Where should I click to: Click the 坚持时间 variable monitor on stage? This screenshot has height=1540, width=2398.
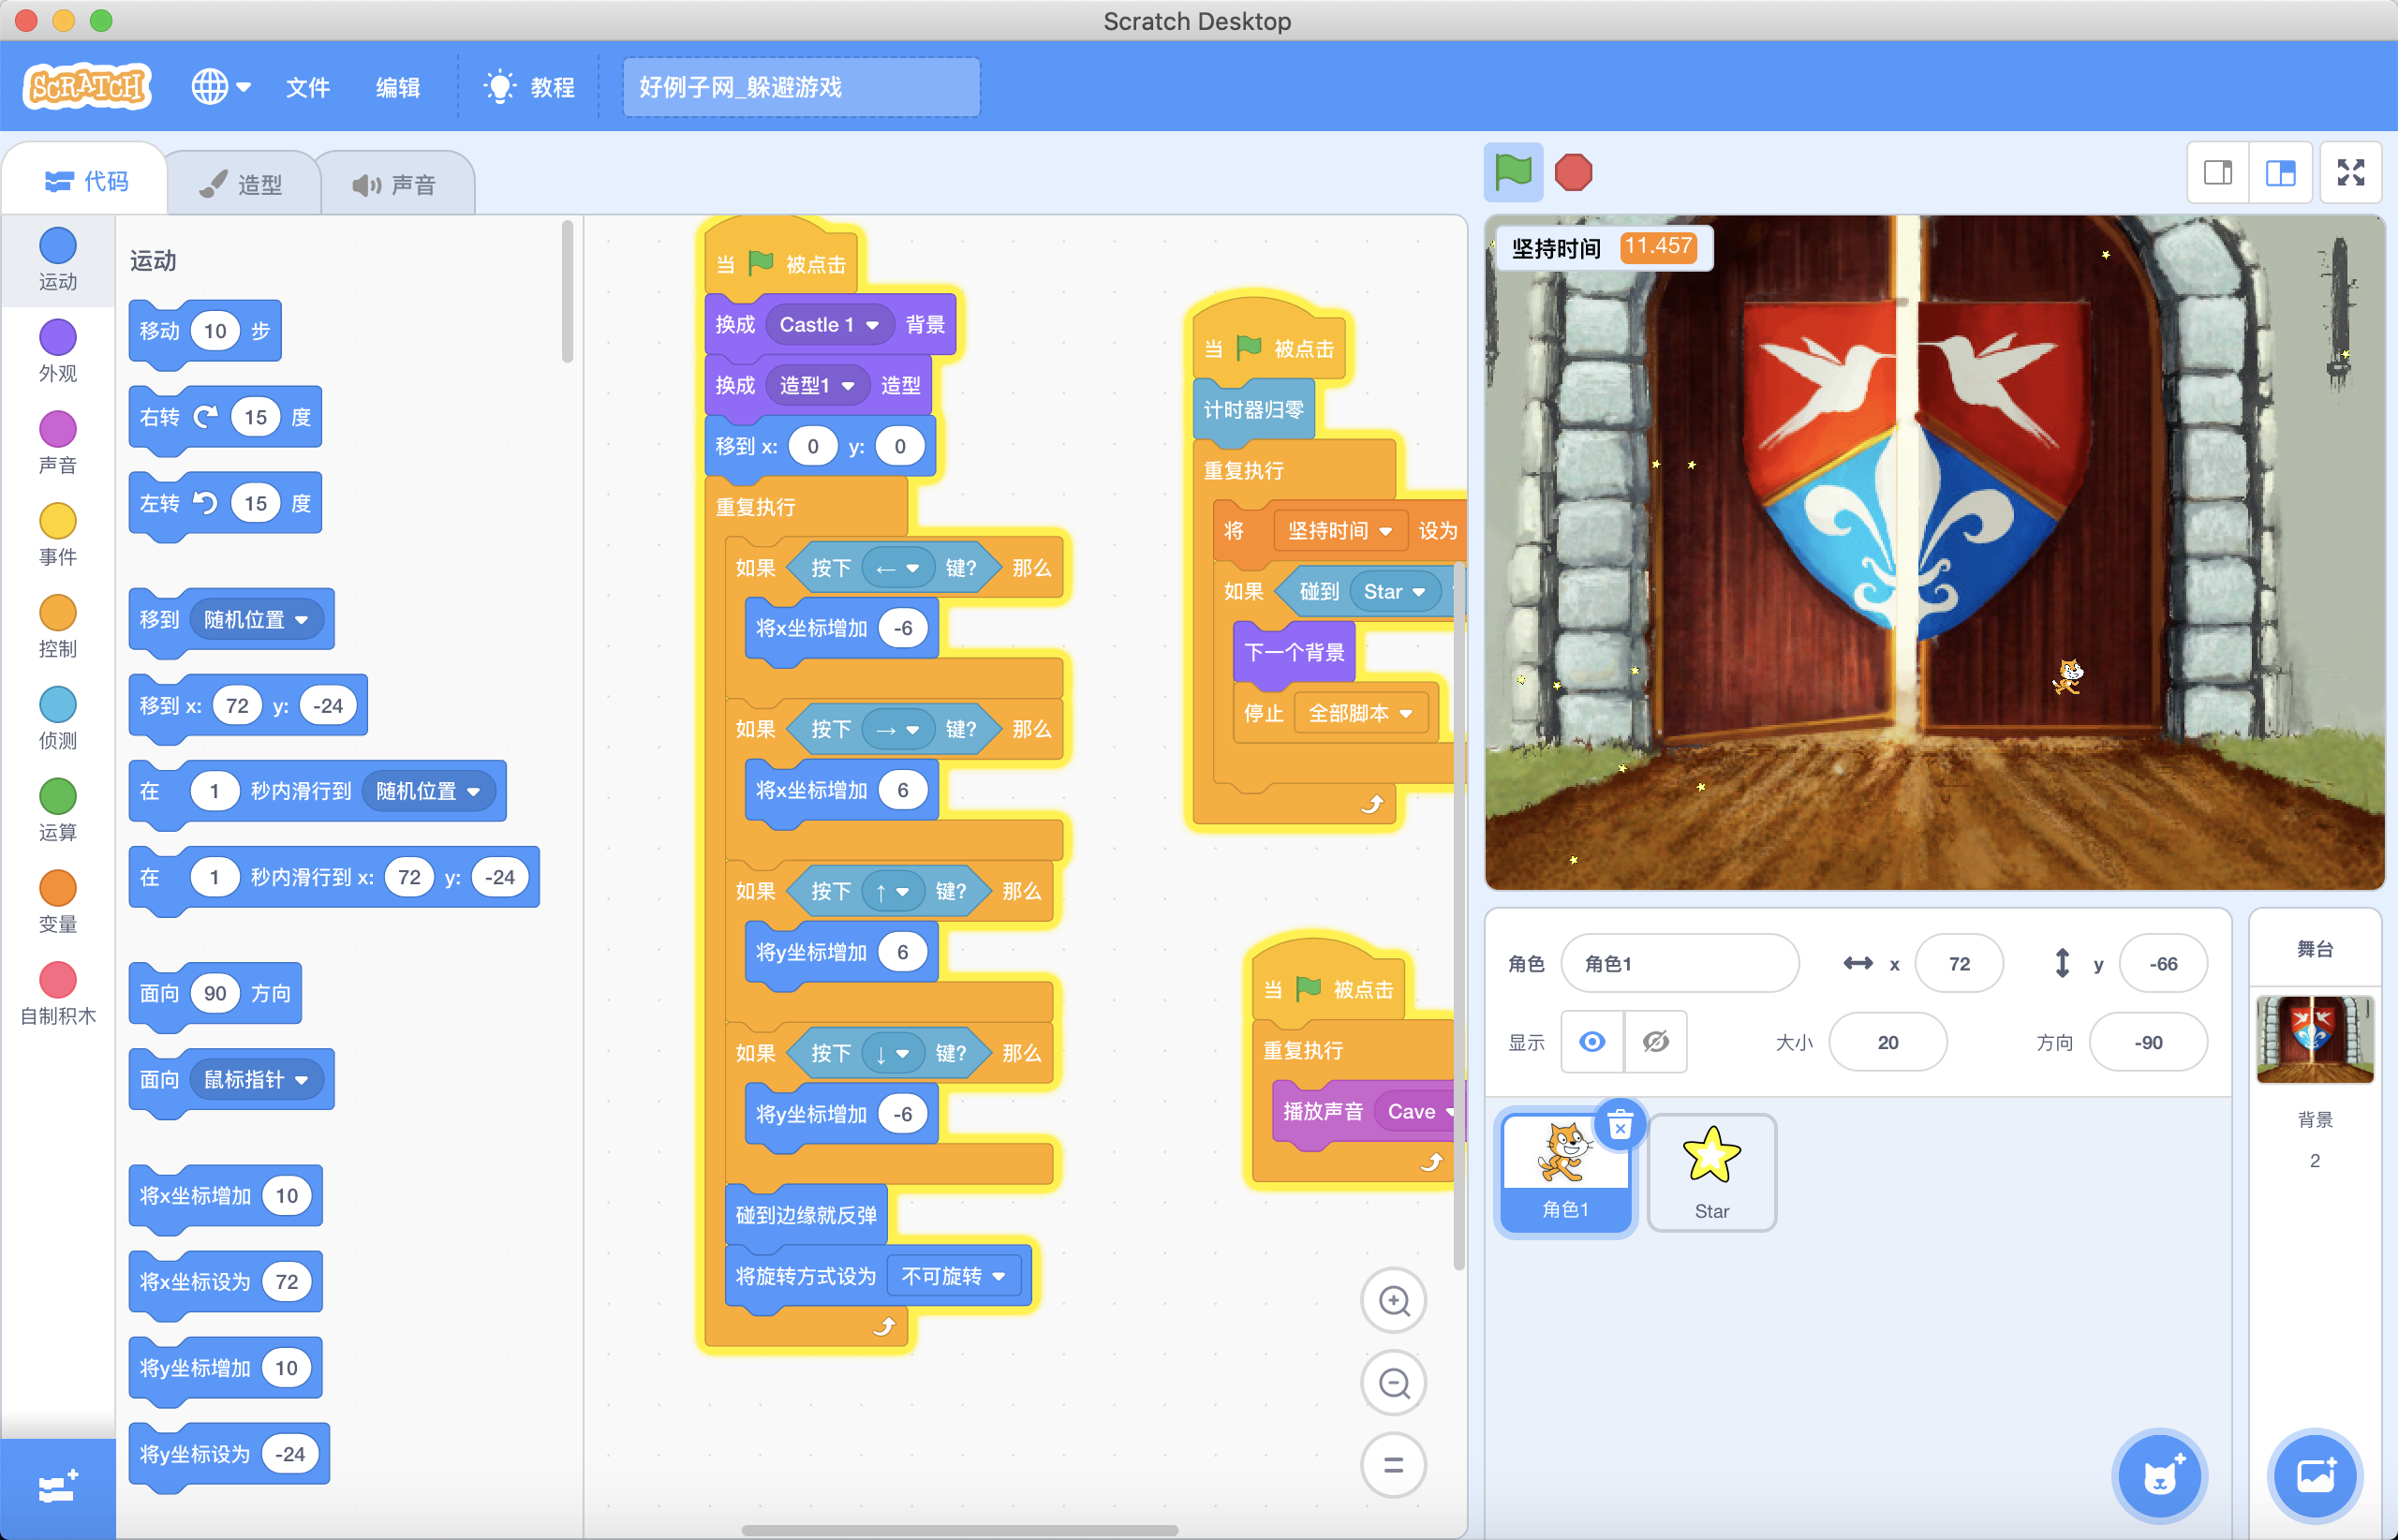tap(1604, 247)
